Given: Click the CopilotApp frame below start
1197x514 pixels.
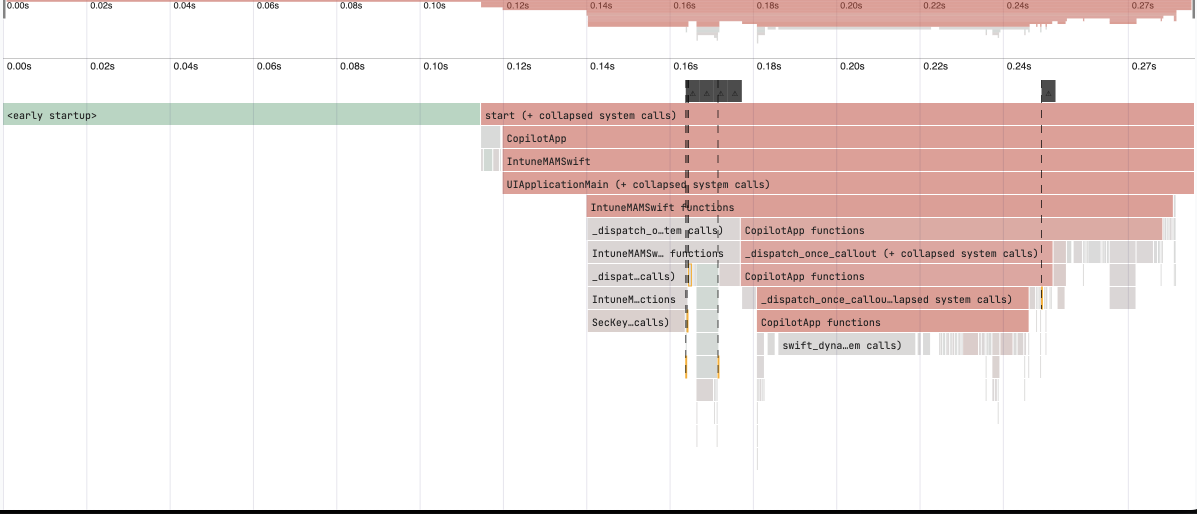Looking at the screenshot, I should click(x=847, y=138).
